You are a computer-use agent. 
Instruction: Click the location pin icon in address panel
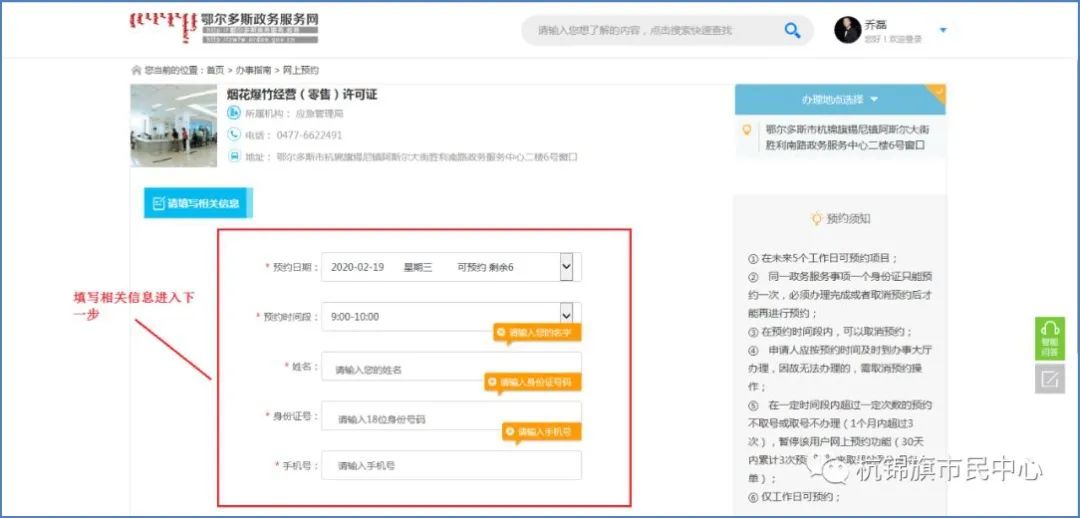pos(746,130)
